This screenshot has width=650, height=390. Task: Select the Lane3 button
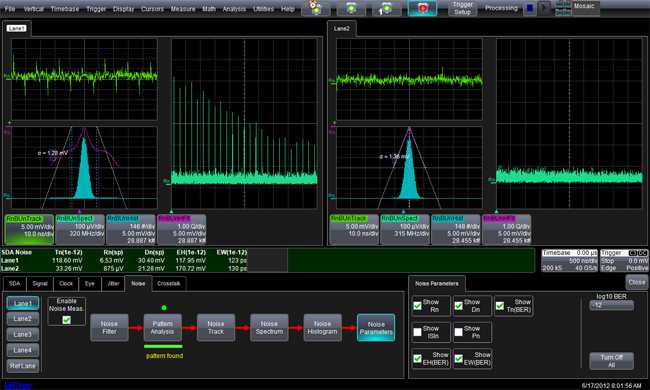tap(23, 334)
